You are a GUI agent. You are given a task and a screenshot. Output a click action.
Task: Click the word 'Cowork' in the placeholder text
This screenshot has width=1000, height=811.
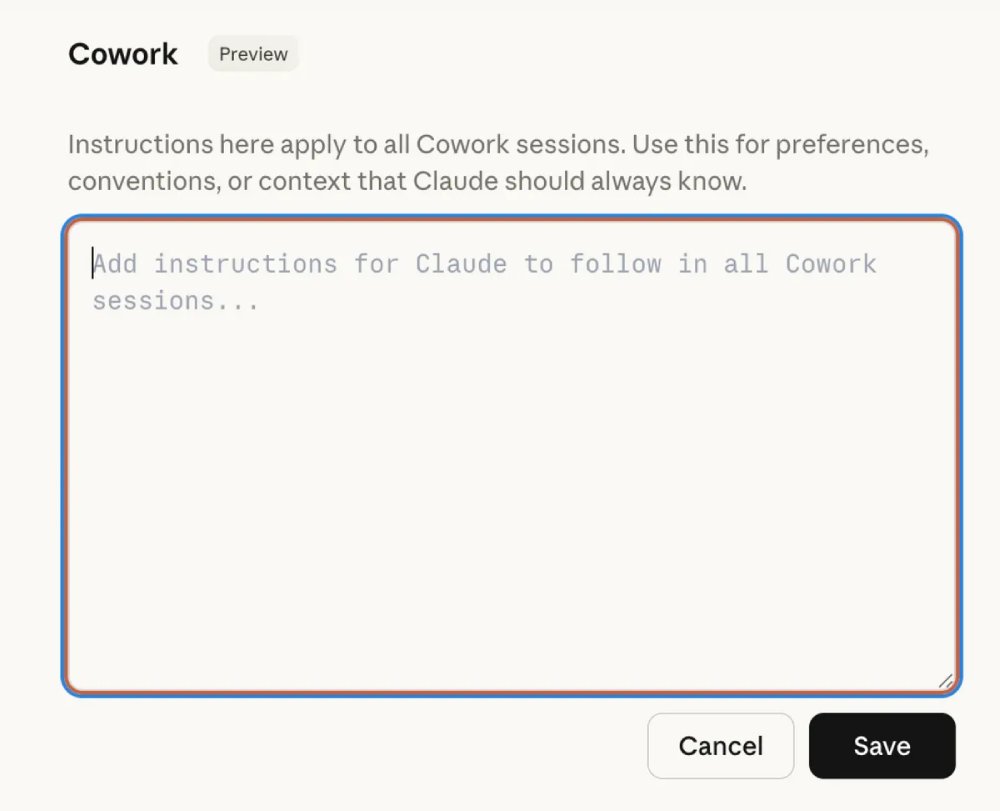830,264
